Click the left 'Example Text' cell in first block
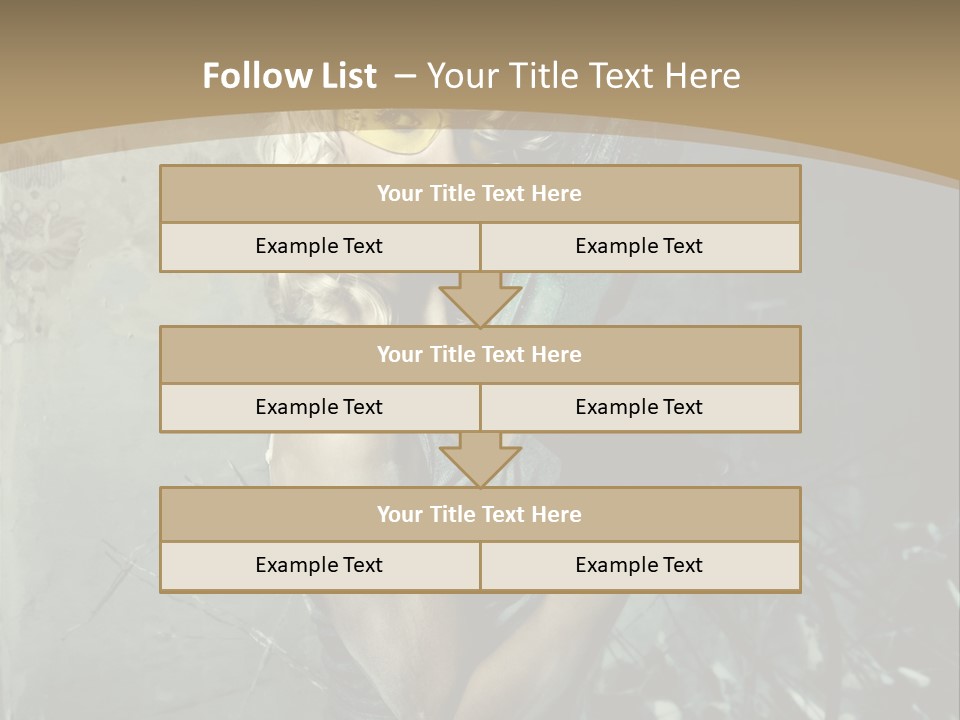This screenshot has height=720, width=960. click(x=320, y=247)
